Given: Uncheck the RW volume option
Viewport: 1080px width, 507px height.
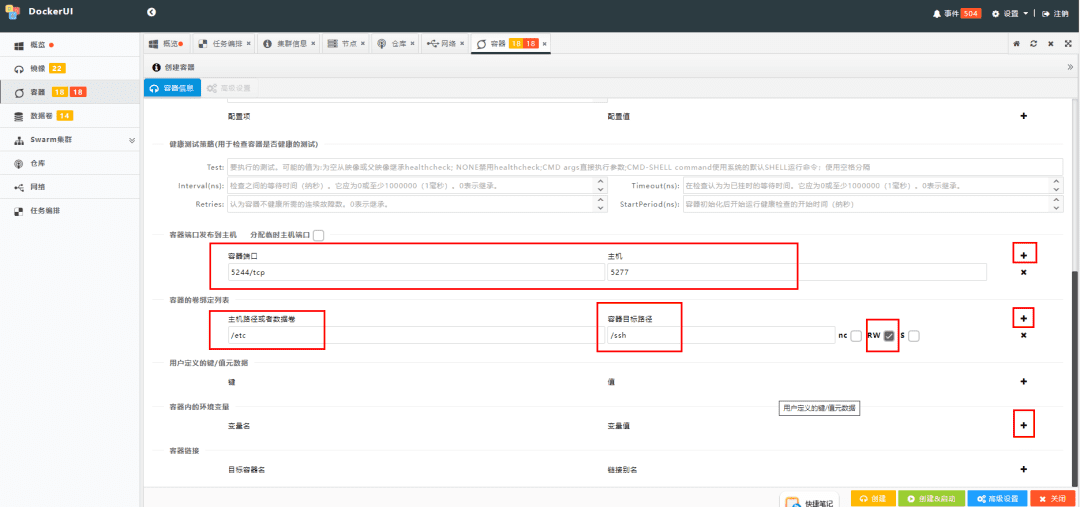Looking at the screenshot, I should coord(888,336).
